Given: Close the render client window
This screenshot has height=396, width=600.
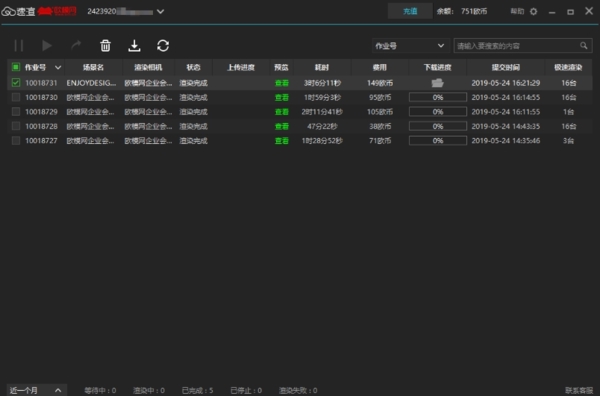Looking at the screenshot, I should pos(589,11).
